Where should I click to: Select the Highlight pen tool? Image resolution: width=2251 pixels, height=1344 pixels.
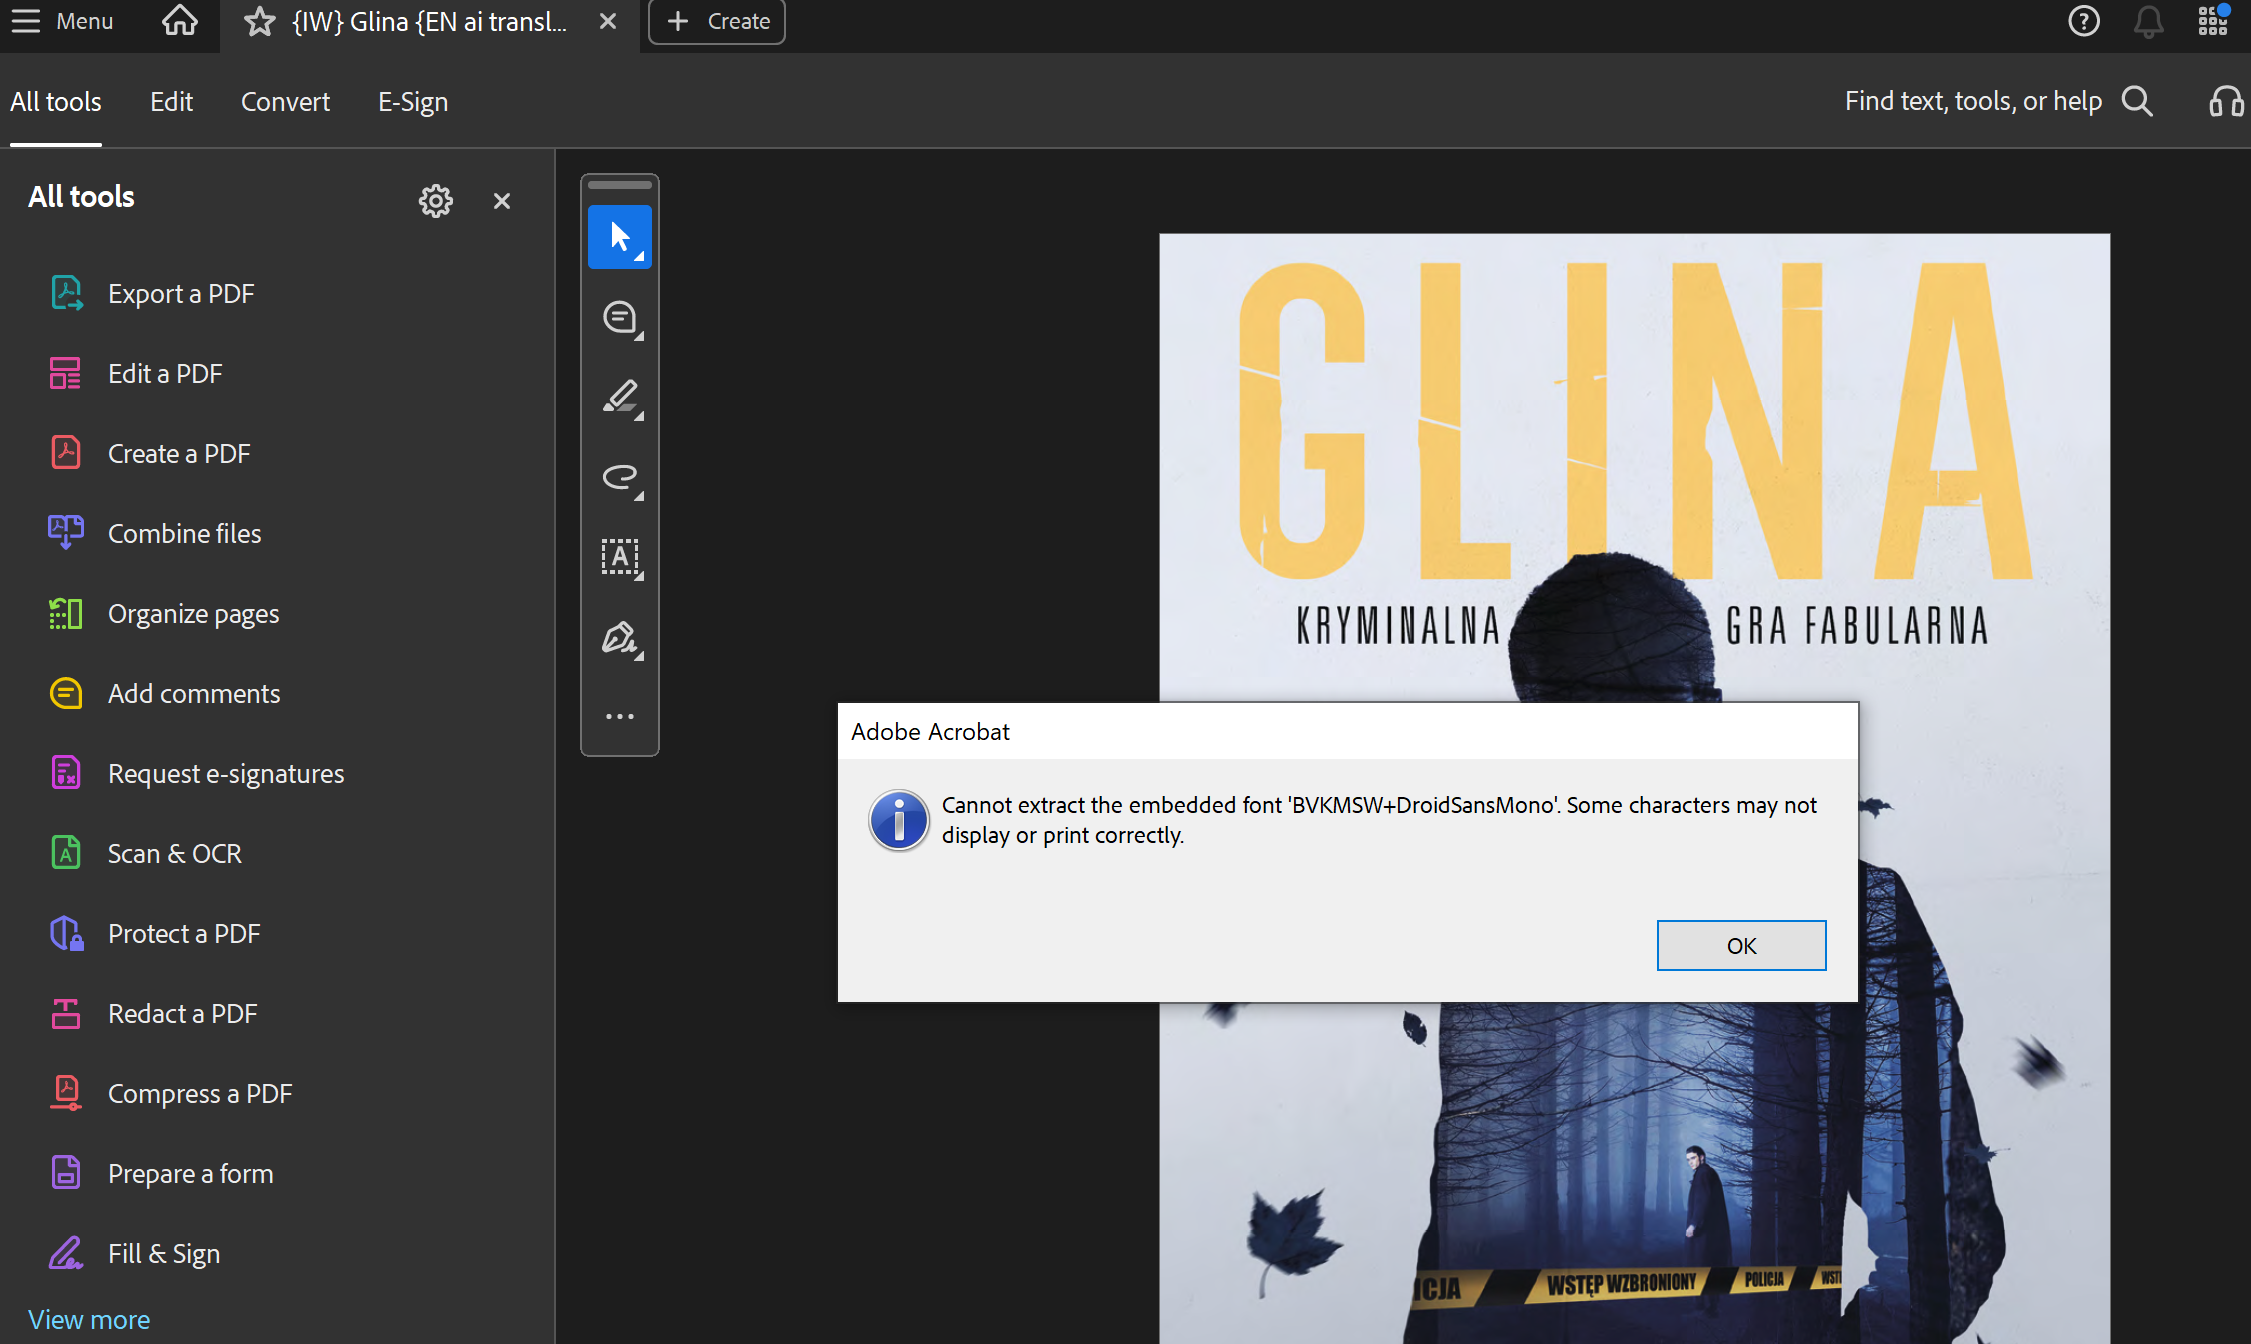pos(620,397)
